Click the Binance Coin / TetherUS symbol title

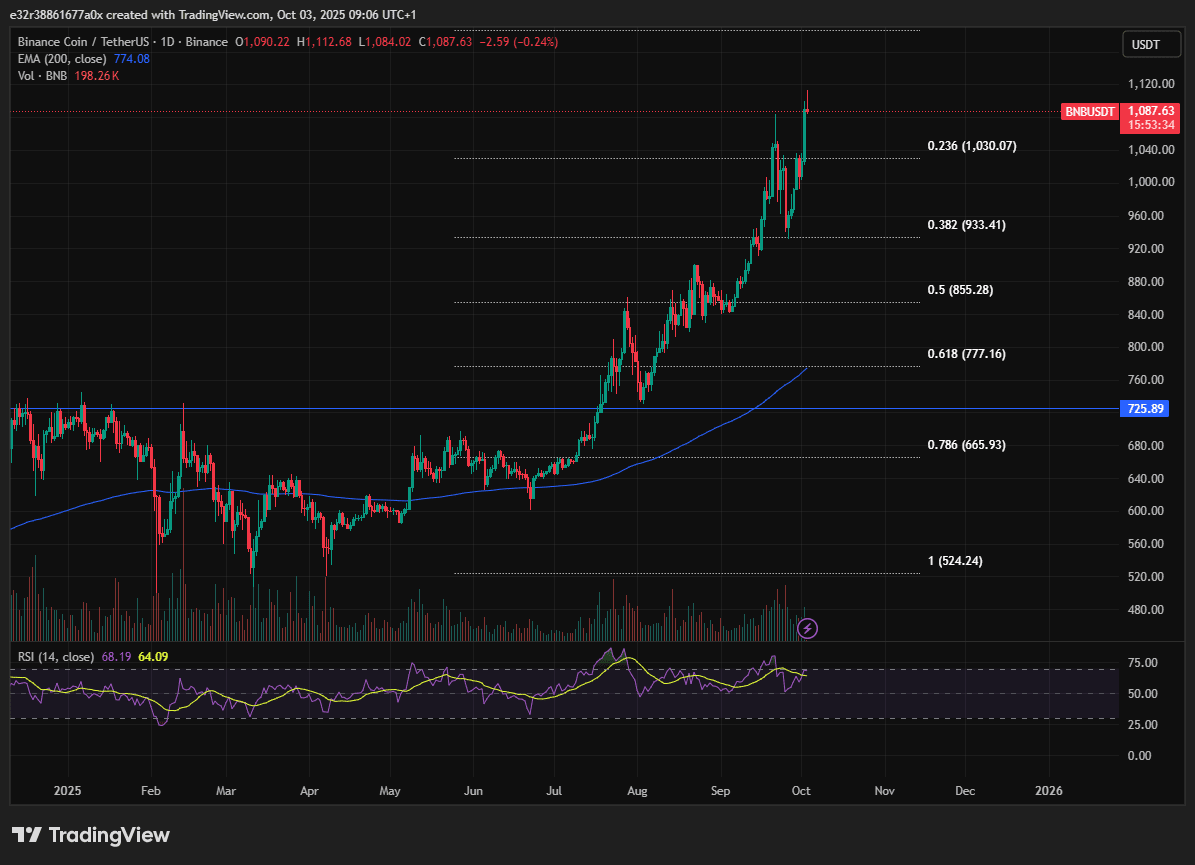tap(83, 42)
